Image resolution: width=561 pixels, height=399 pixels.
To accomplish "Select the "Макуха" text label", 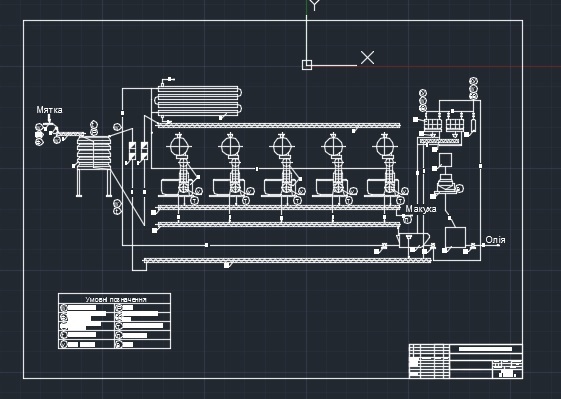I will point(421,209).
